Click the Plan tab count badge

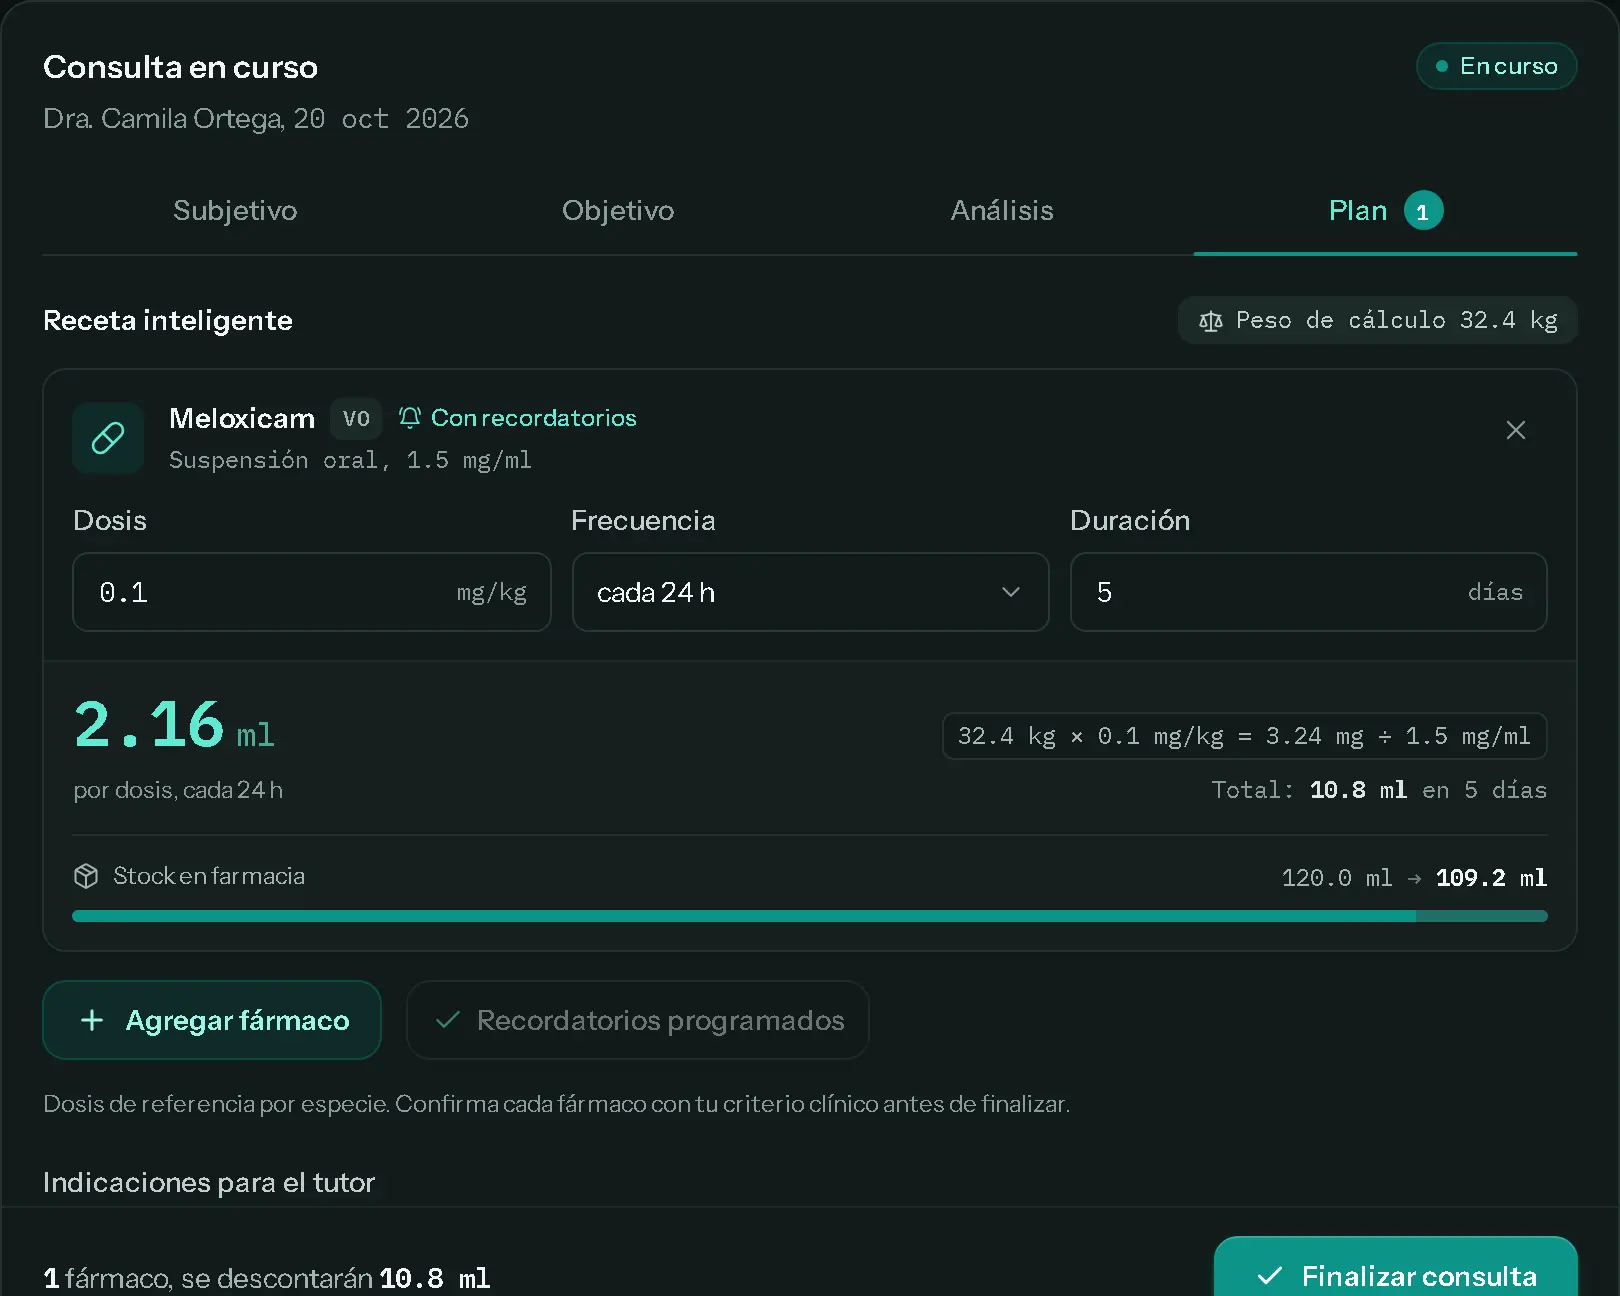pos(1423,211)
